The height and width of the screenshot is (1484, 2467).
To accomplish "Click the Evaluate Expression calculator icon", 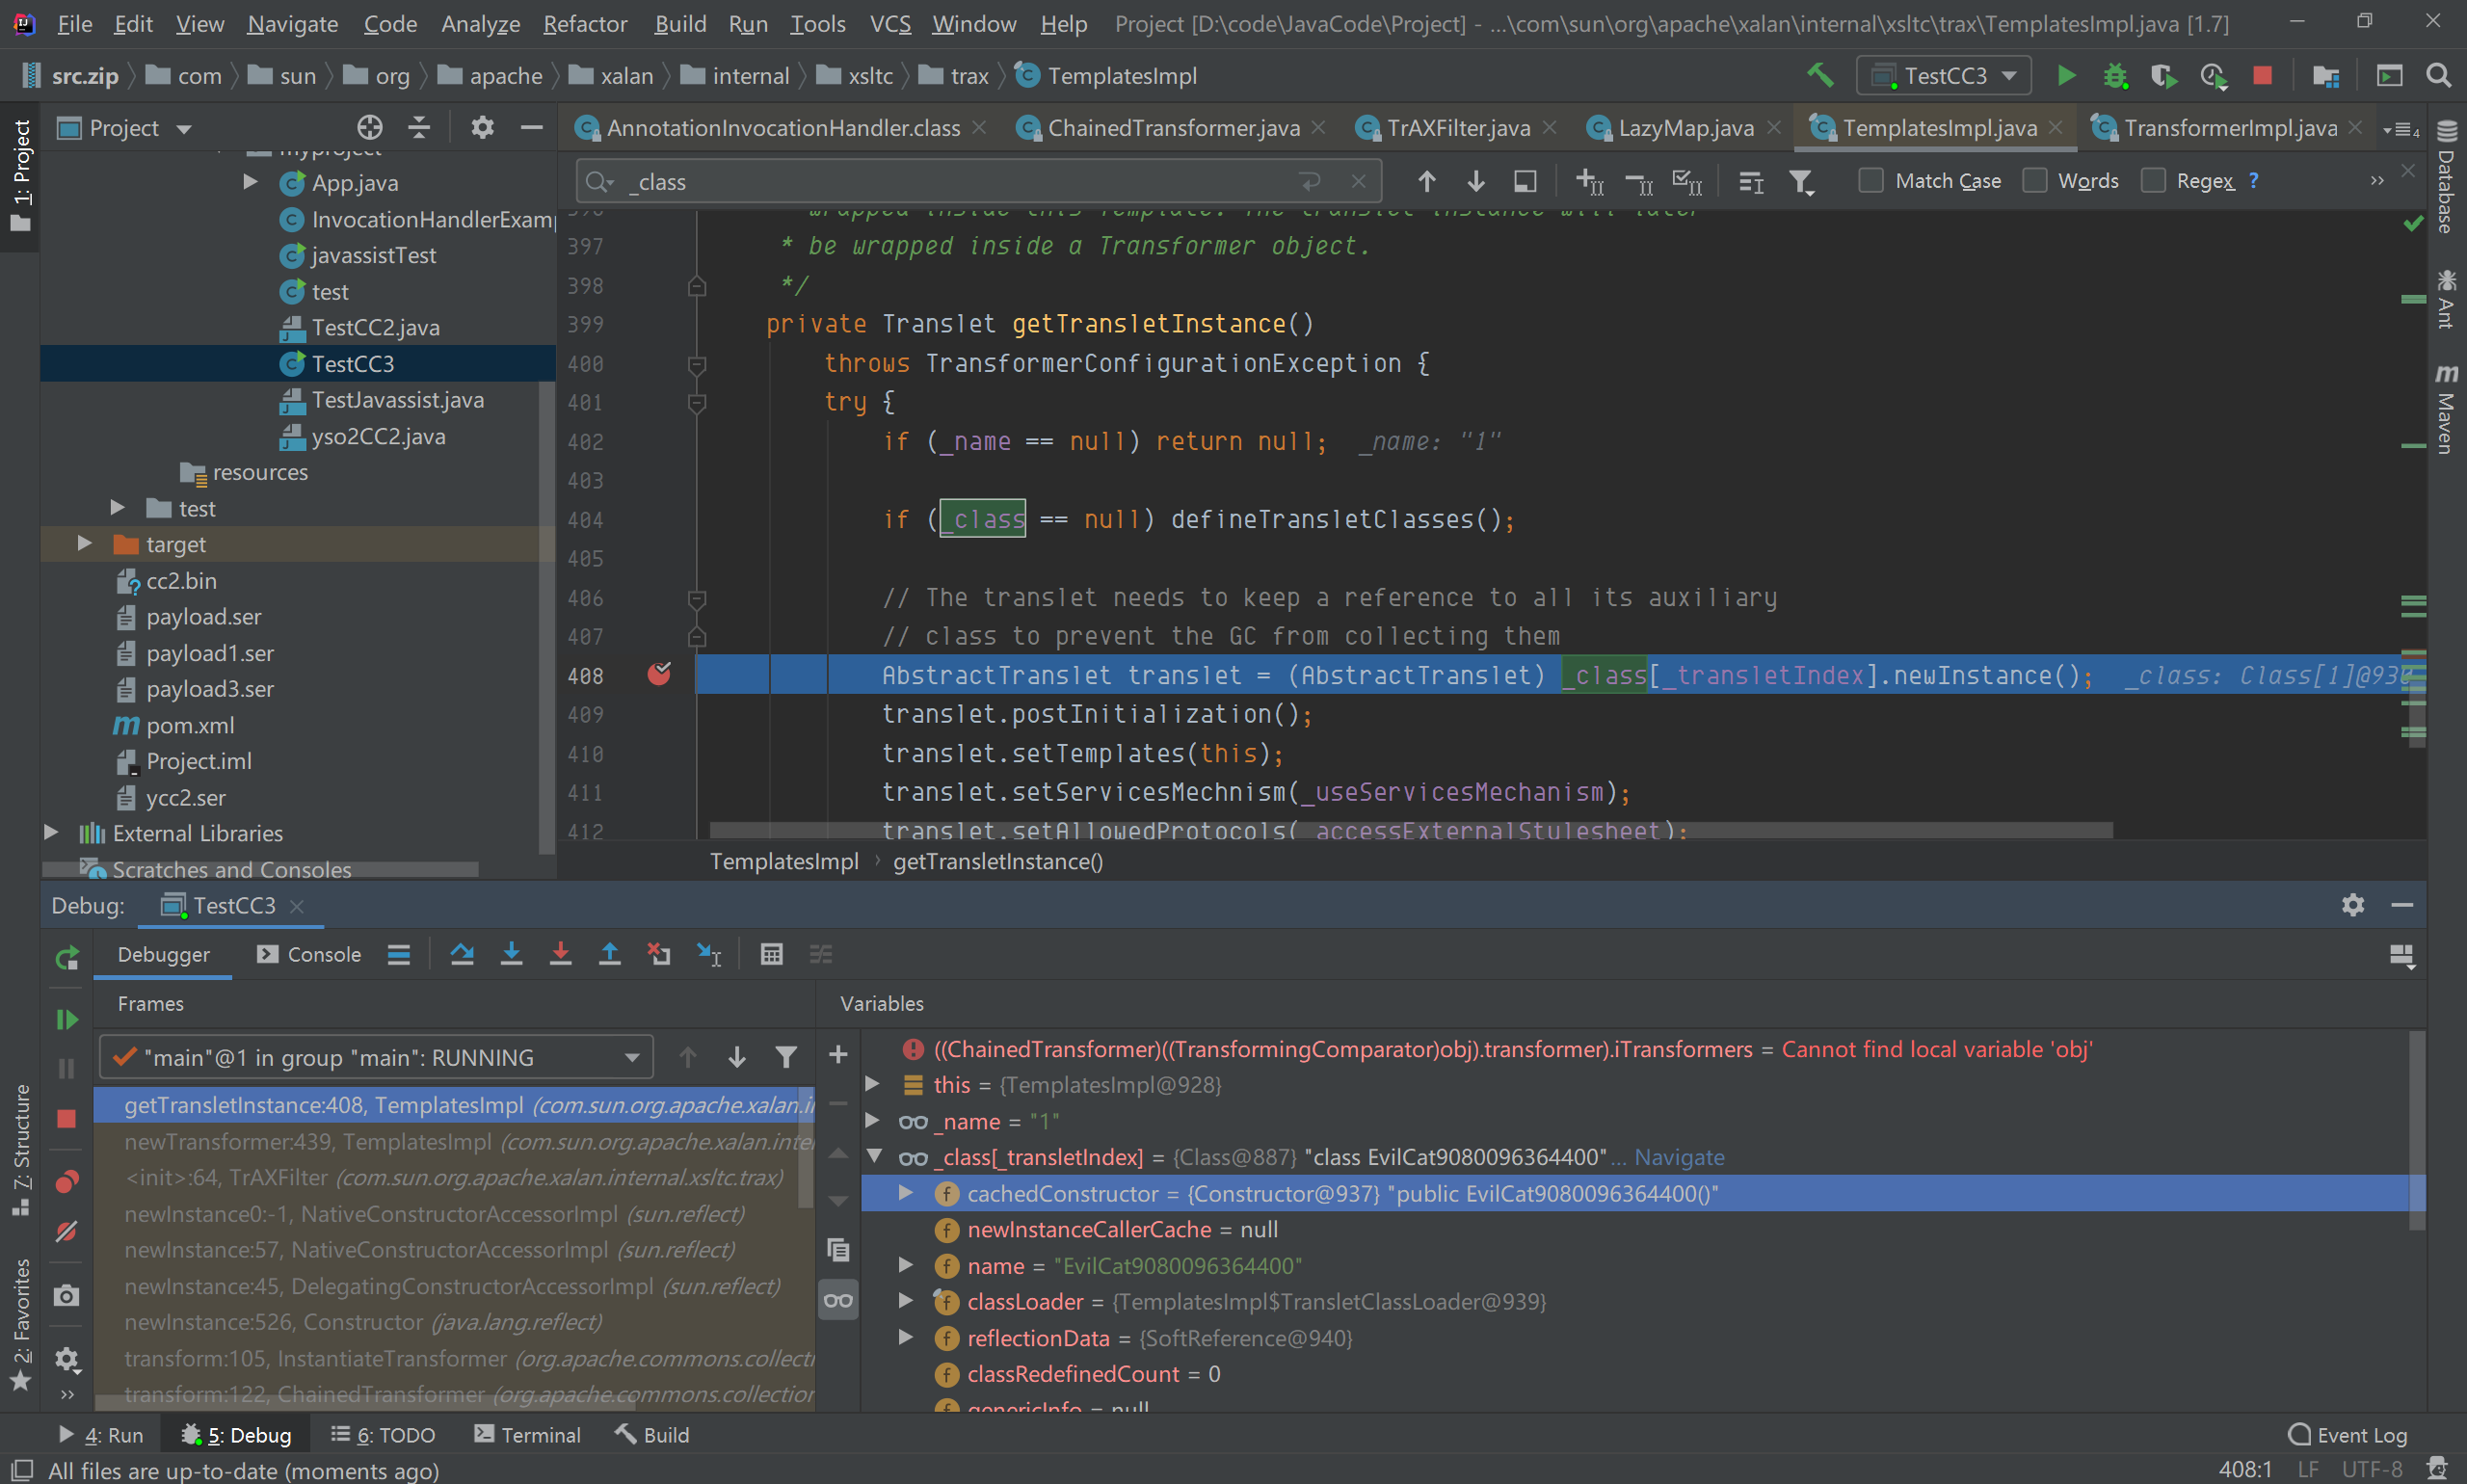I will click(x=771, y=954).
